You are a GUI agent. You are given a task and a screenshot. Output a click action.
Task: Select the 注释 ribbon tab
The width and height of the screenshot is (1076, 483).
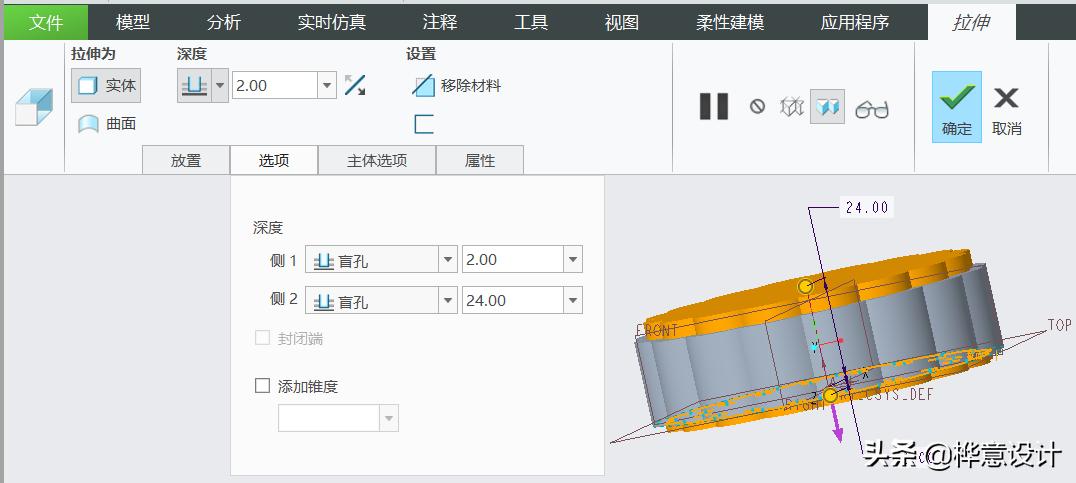pyautogui.click(x=440, y=22)
